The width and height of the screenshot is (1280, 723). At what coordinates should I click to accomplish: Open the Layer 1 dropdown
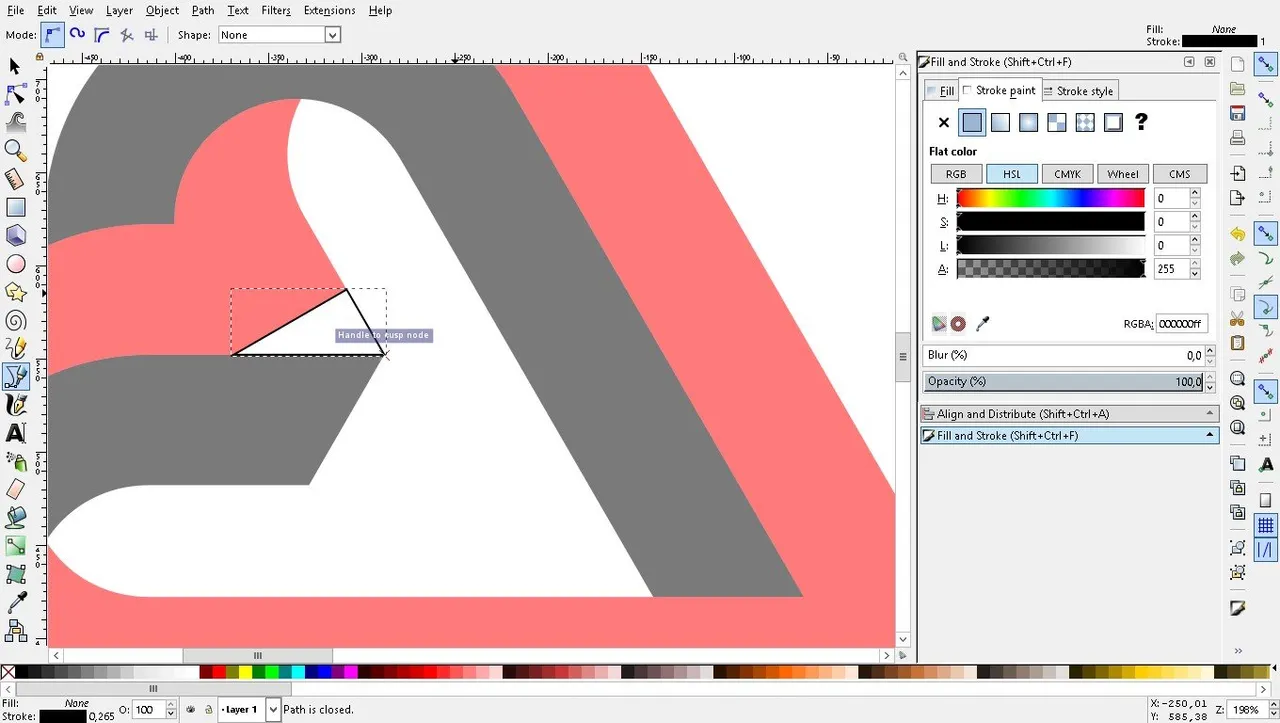(x=273, y=710)
